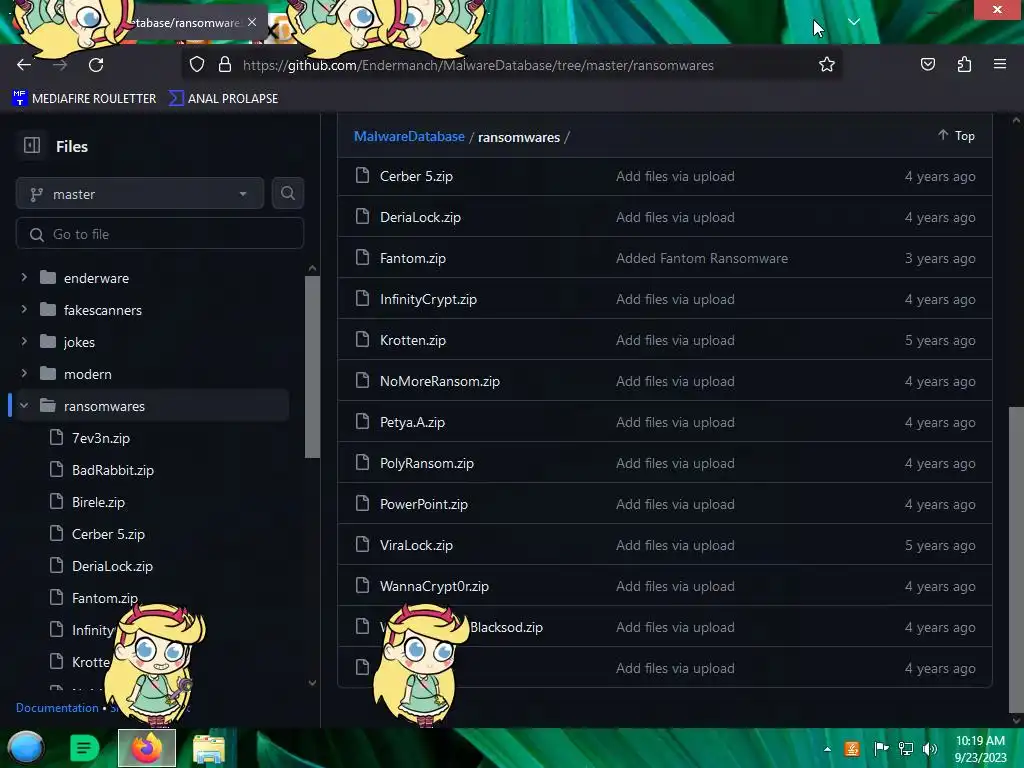
Task: Open PowerPoint.zip file link
Action: 424,505
